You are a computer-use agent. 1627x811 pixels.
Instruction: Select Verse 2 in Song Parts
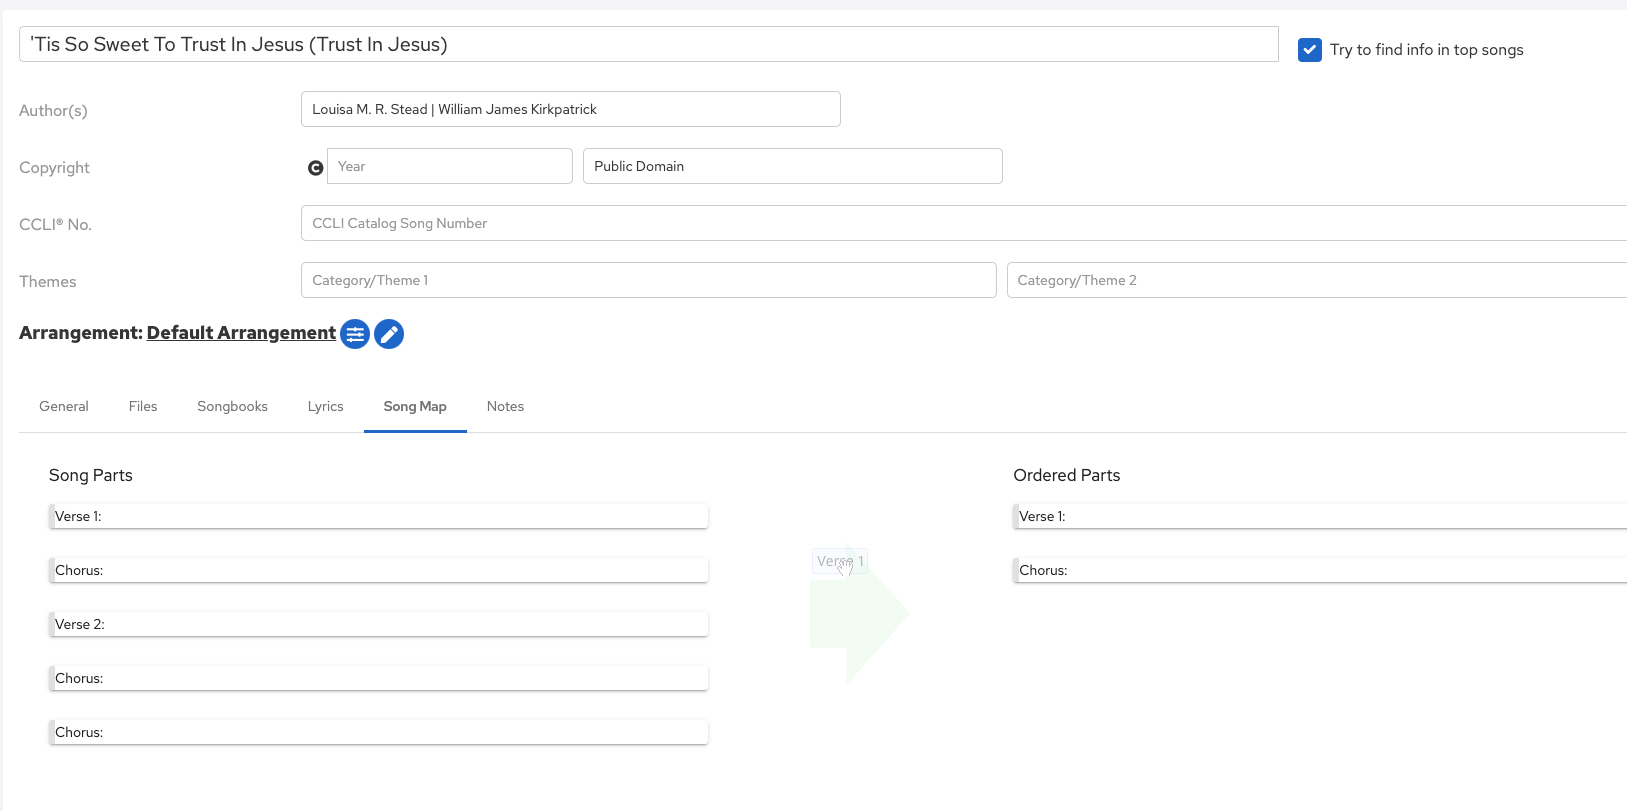point(378,624)
